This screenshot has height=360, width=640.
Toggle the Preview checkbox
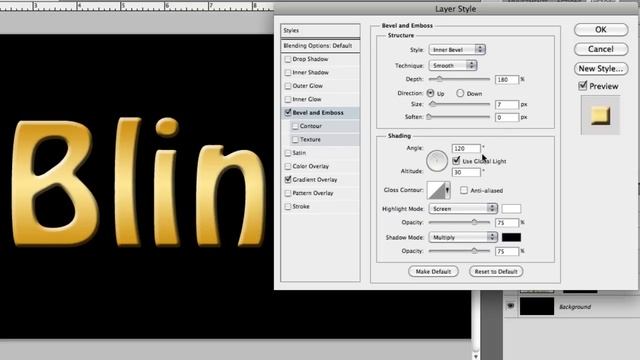pyautogui.click(x=583, y=86)
